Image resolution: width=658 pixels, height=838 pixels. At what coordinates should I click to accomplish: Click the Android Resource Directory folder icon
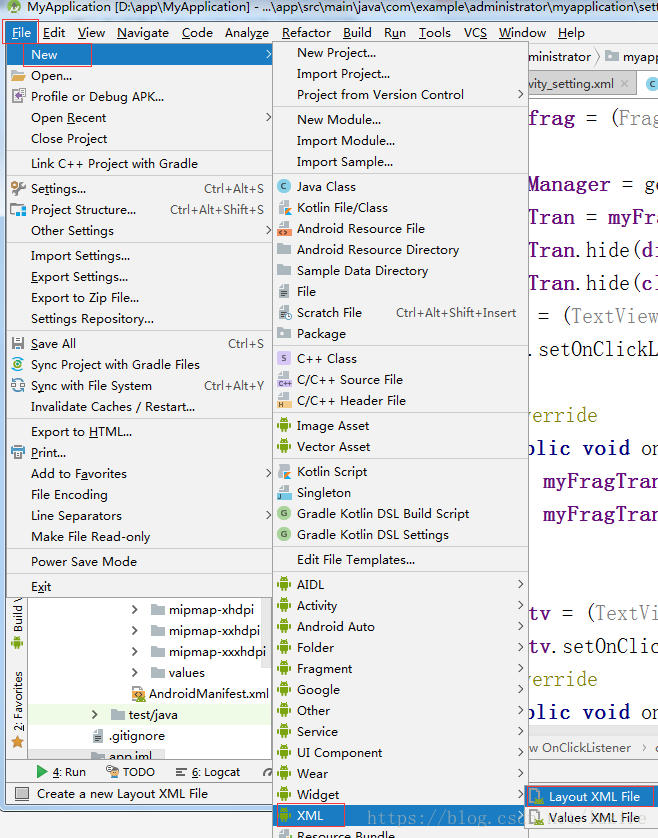click(x=284, y=250)
